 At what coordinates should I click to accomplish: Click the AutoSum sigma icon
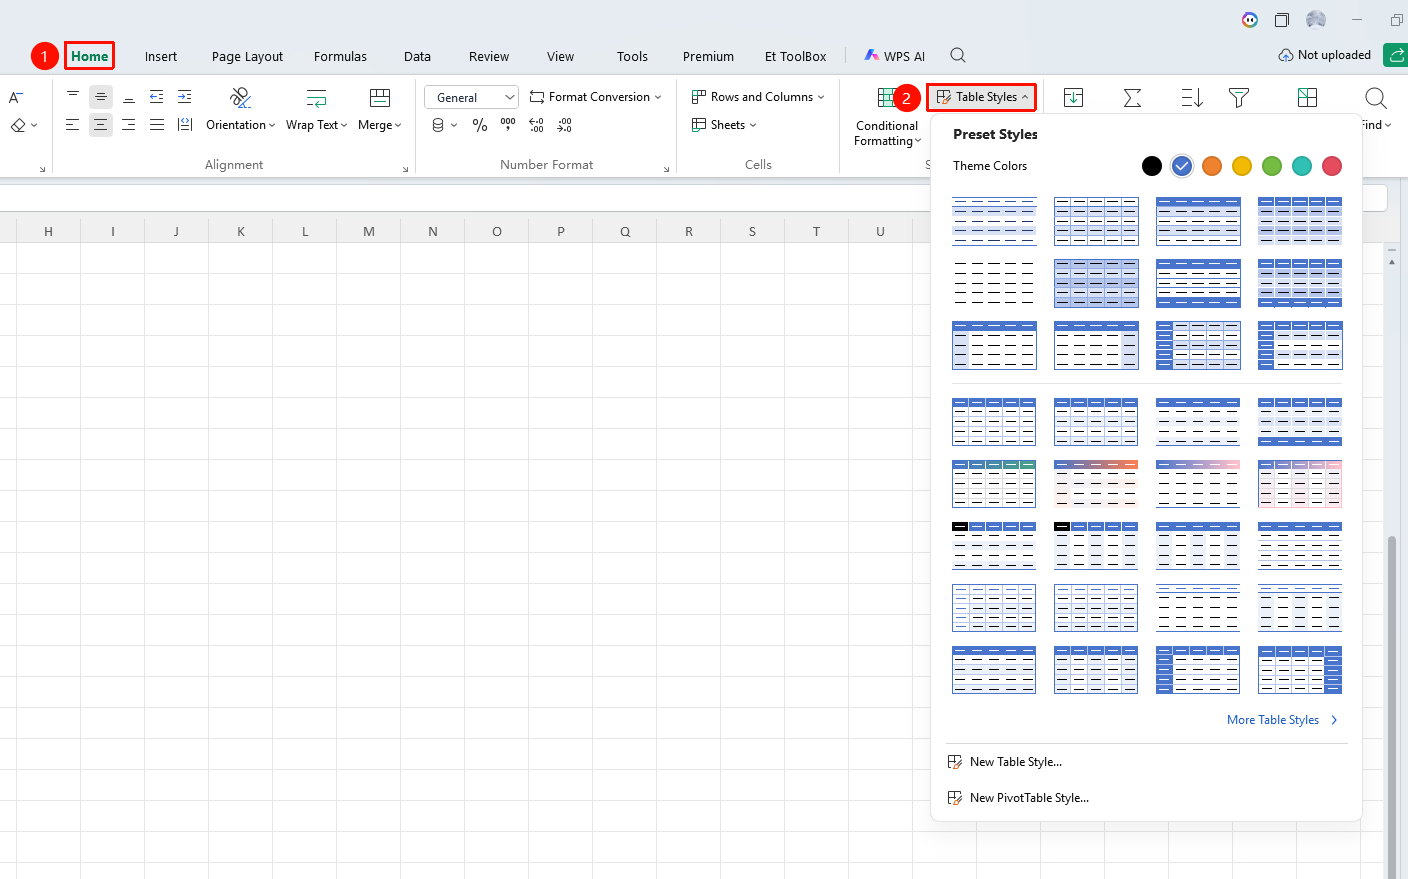point(1132,97)
